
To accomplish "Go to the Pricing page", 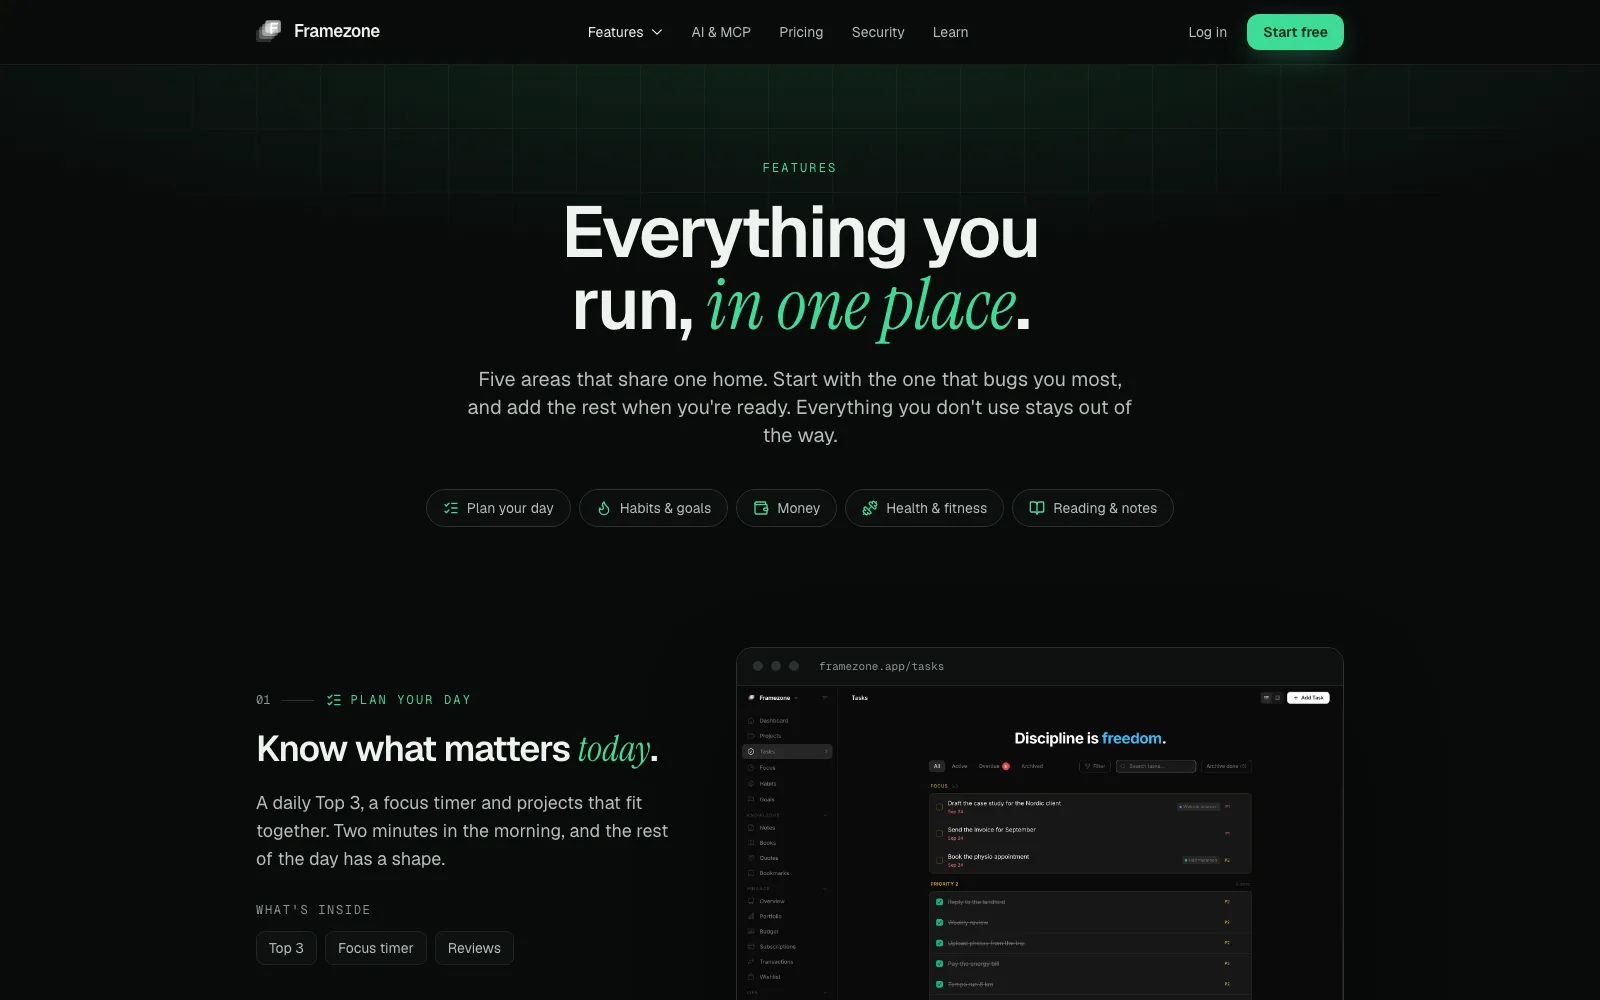I will point(801,32).
